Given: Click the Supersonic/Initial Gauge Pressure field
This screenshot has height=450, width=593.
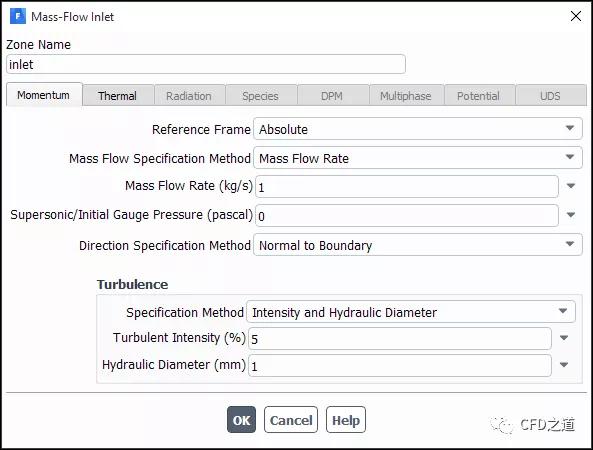Looking at the screenshot, I should 407,216.
